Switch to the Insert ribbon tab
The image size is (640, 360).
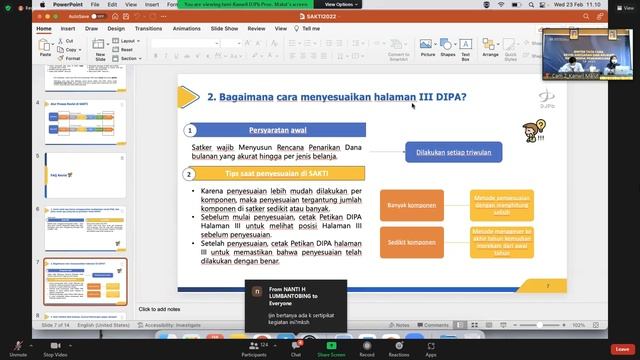click(x=68, y=29)
